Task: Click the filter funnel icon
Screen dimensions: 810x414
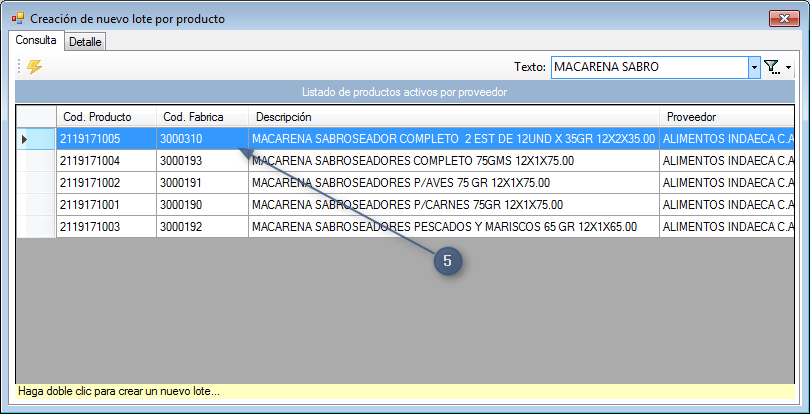Action: click(771, 67)
